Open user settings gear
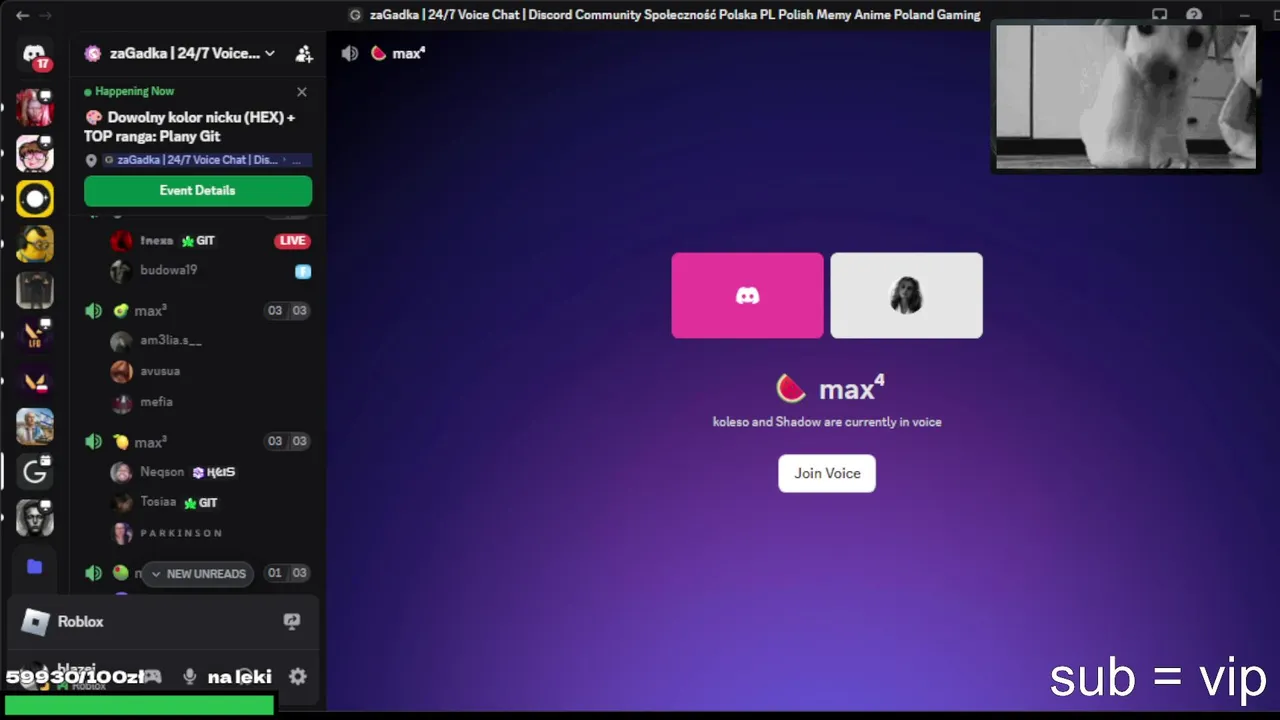The width and height of the screenshot is (1280, 720). coord(297,676)
